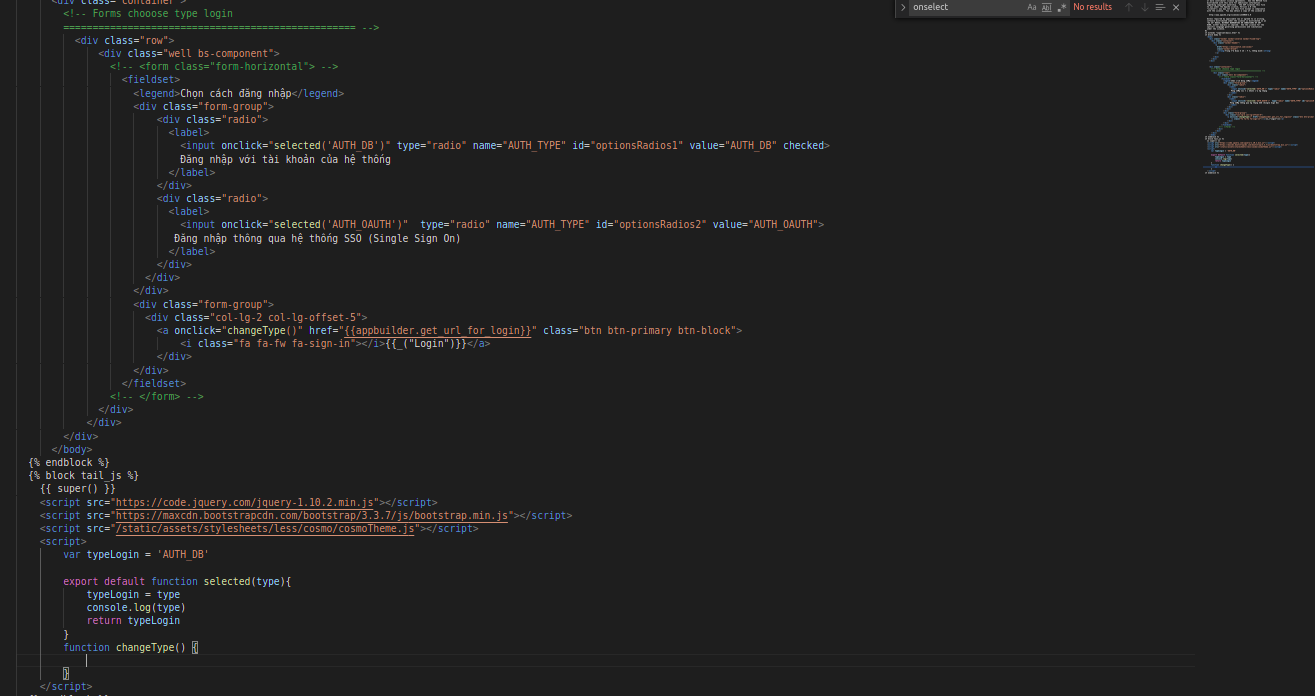This screenshot has width=1315, height=696.
Task: Open the cosmoTheme.js static path link
Action: pyautogui.click(x=265, y=528)
